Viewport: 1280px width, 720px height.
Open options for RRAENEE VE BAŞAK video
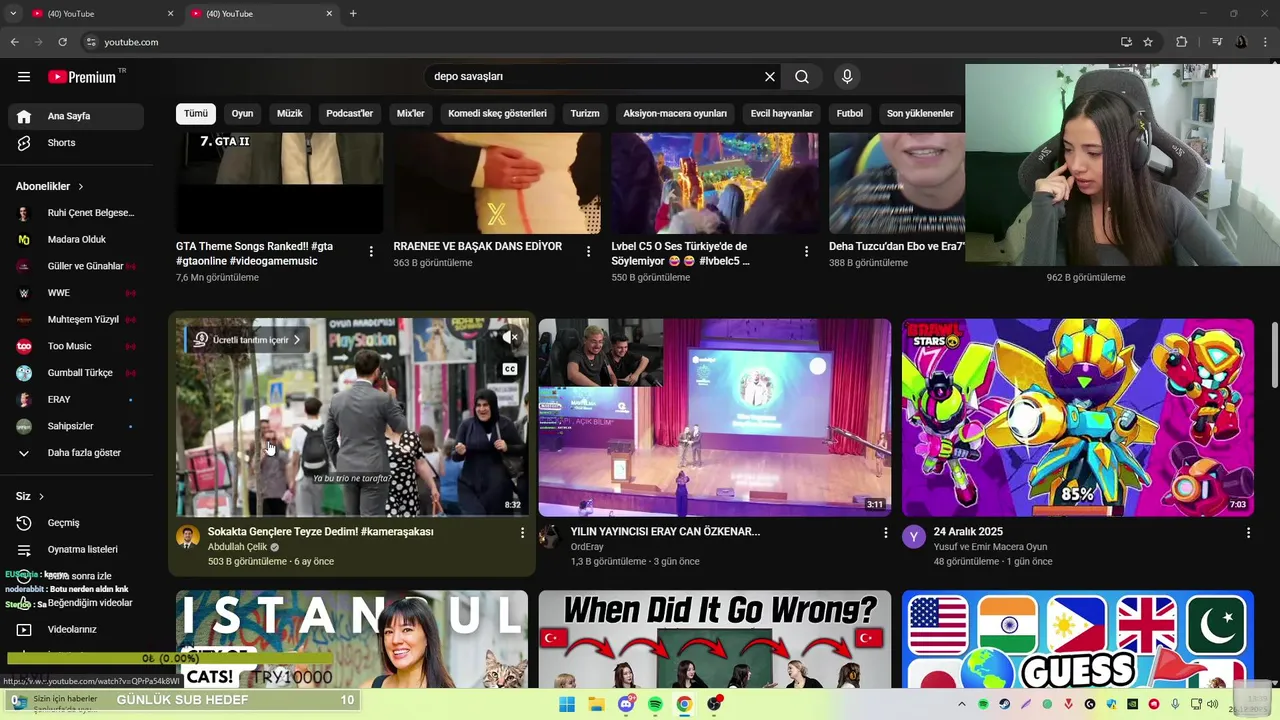(x=588, y=252)
